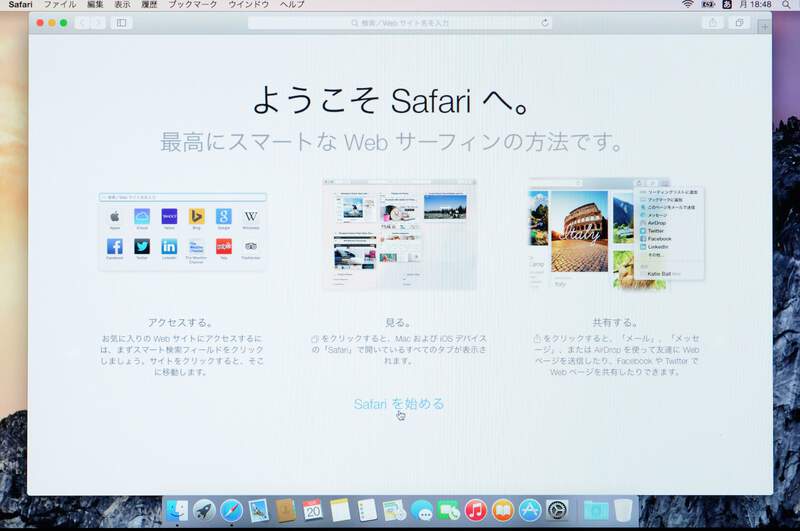This screenshot has width=800, height=531.
Task: Open App Store icon in Dock
Action: click(530, 510)
